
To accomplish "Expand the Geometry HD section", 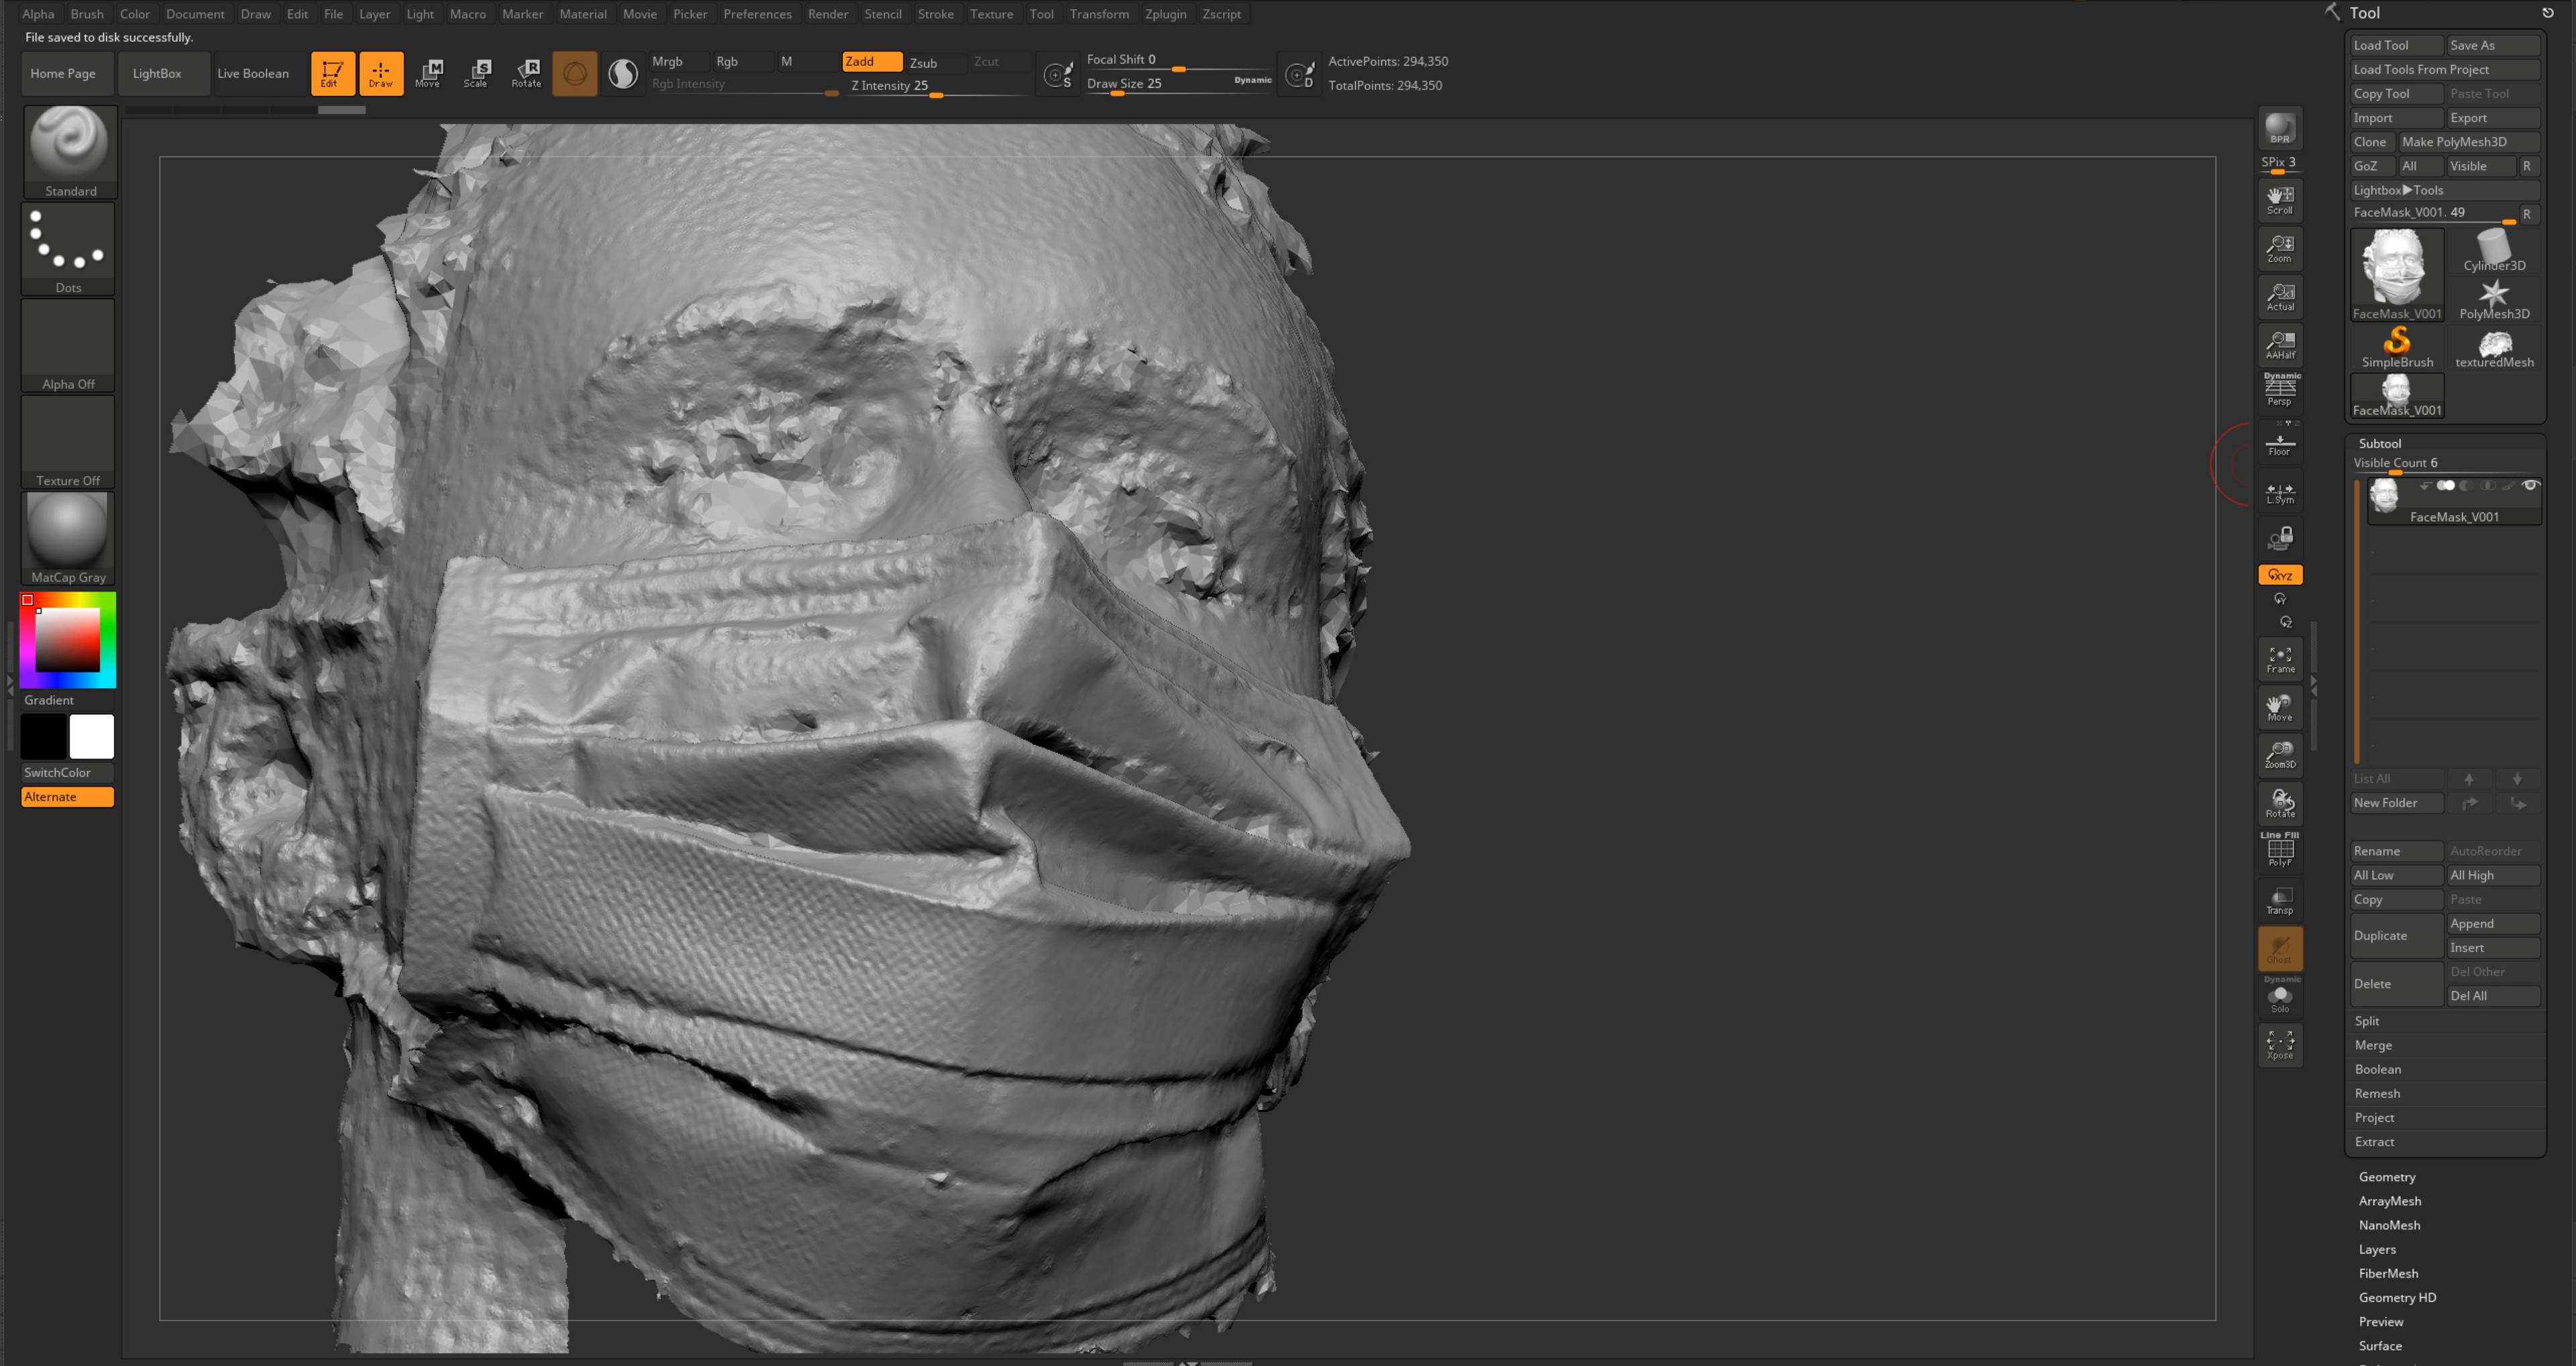I will [x=2397, y=1297].
